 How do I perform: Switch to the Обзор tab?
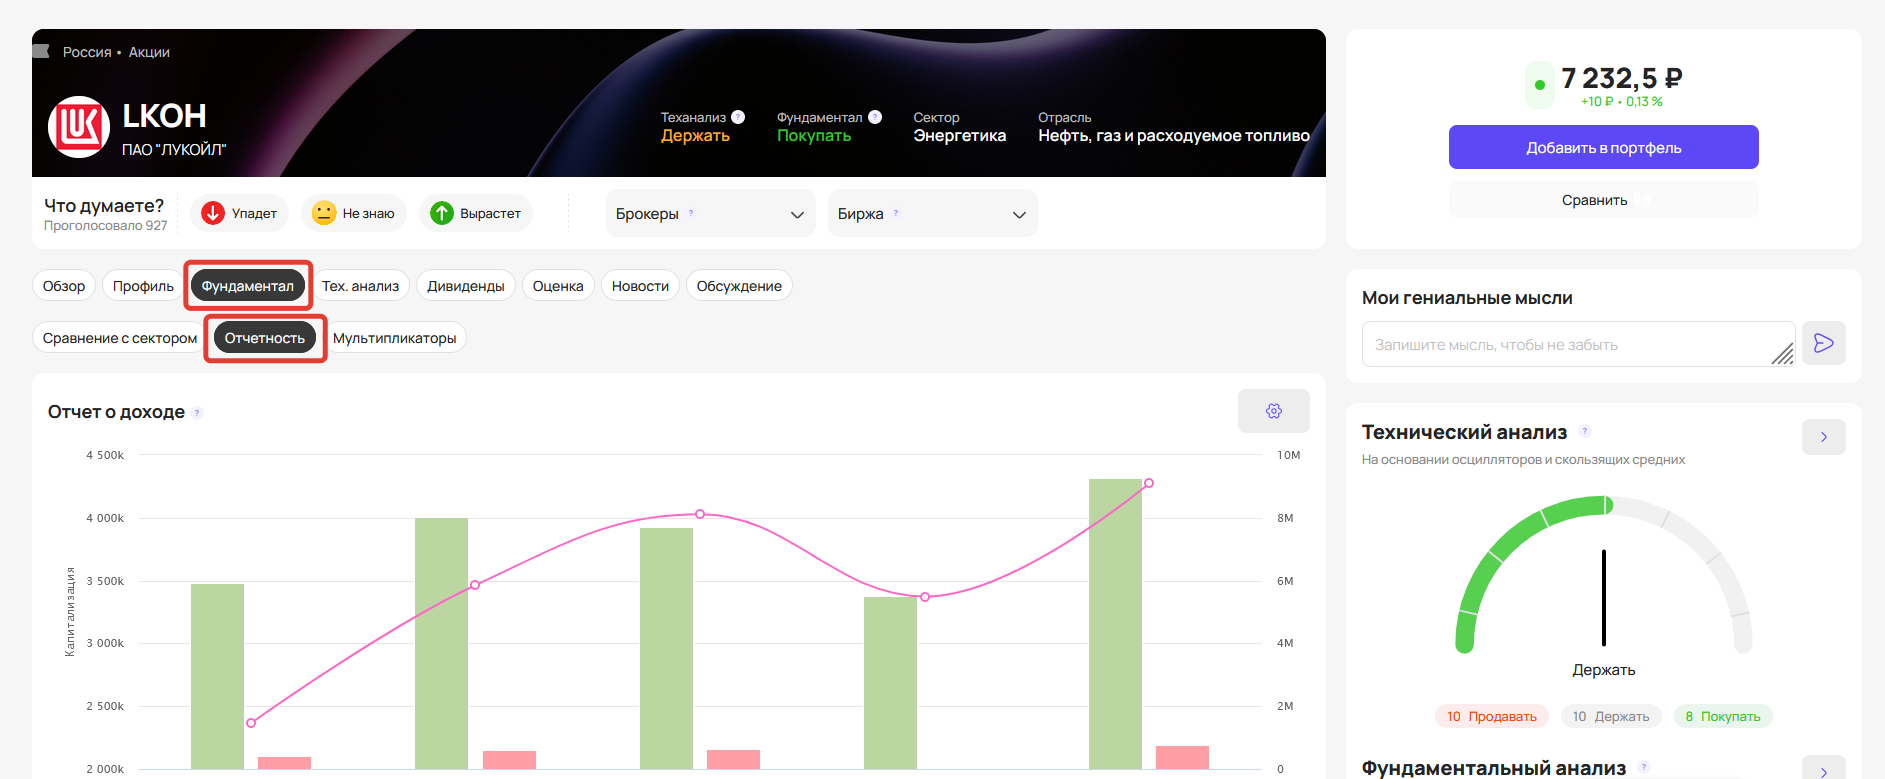click(x=64, y=286)
